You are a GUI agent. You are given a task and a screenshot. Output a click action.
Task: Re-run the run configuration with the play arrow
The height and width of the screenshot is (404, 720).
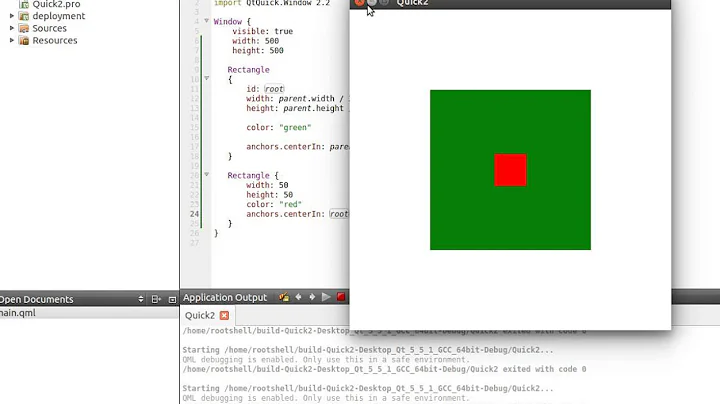[326, 297]
